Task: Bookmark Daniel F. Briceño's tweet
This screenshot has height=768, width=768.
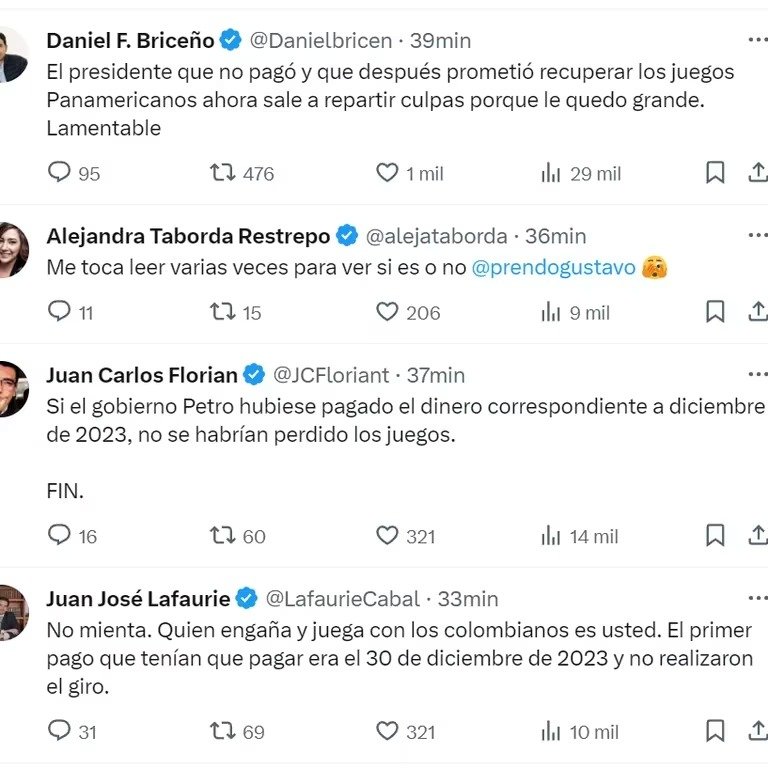Action: coord(715,173)
